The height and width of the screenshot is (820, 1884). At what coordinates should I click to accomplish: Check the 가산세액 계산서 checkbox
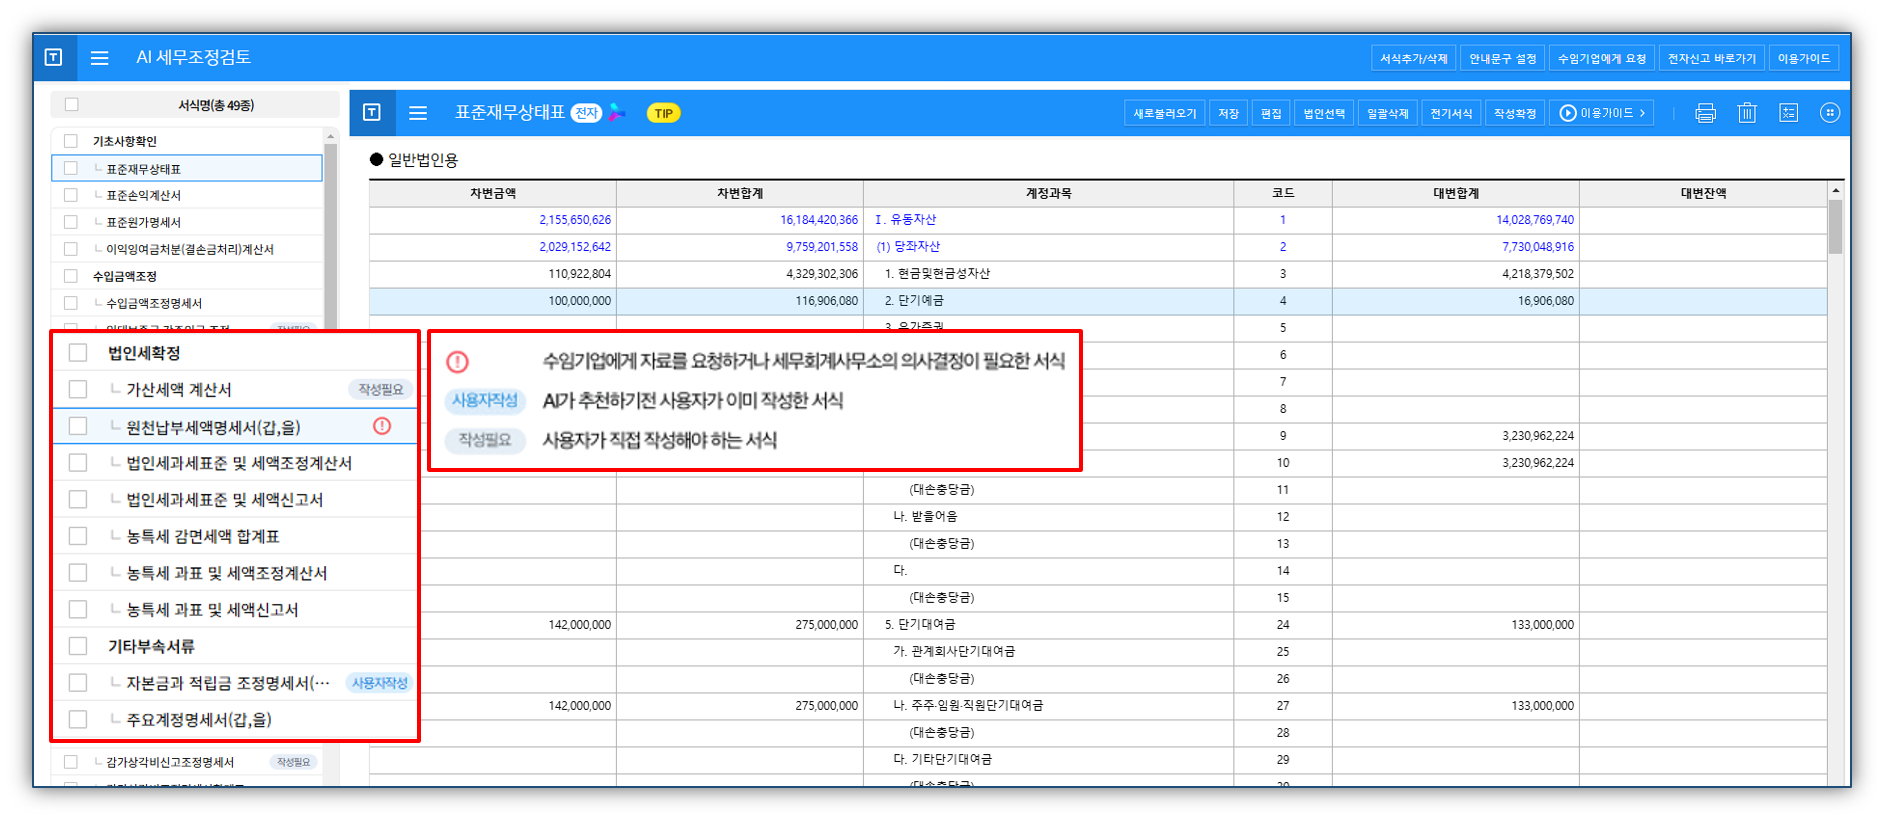78,389
